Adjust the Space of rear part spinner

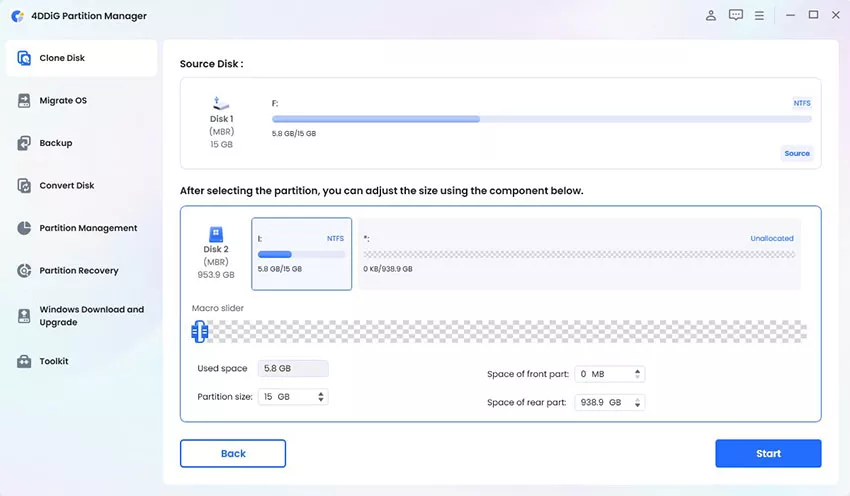coord(638,402)
